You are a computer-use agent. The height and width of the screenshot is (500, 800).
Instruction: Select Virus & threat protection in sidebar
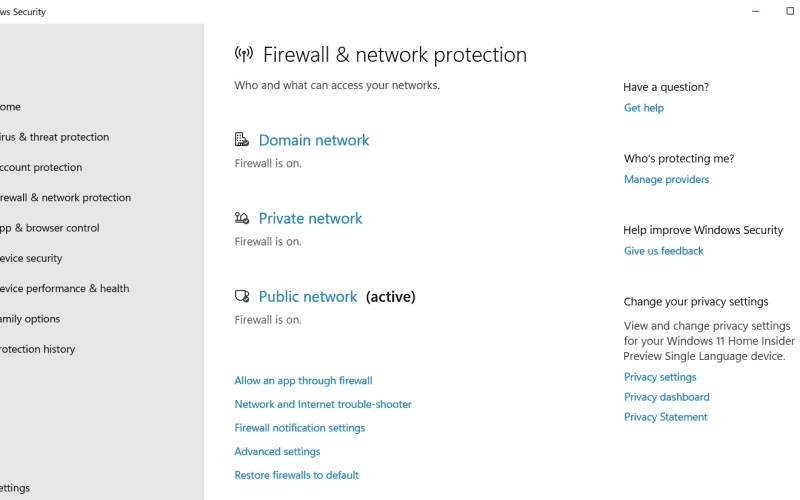(x=55, y=137)
